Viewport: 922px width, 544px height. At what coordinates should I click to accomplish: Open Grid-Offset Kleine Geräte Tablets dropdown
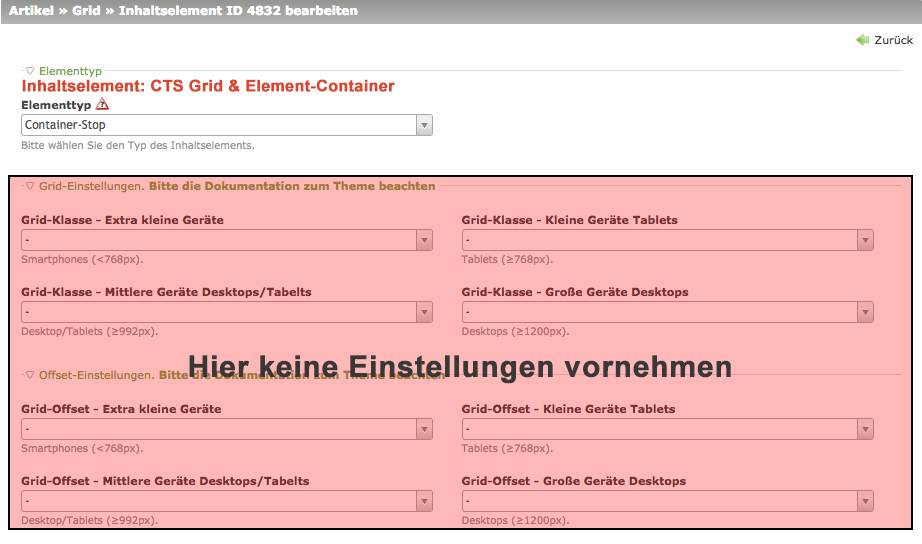(x=667, y=429)
